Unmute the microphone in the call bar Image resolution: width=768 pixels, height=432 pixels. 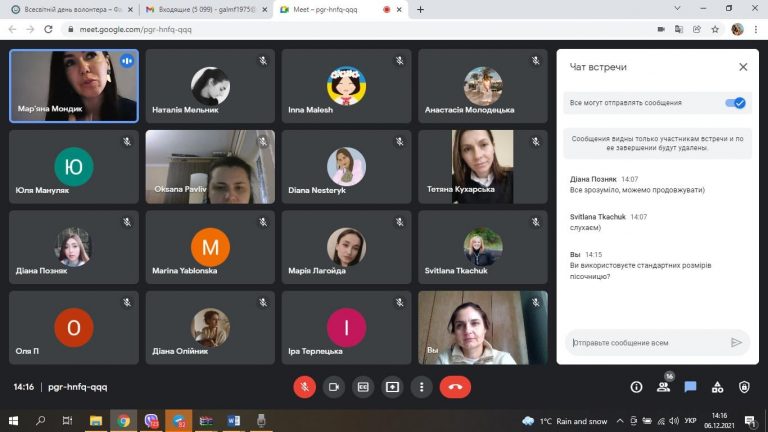(305, 387)
